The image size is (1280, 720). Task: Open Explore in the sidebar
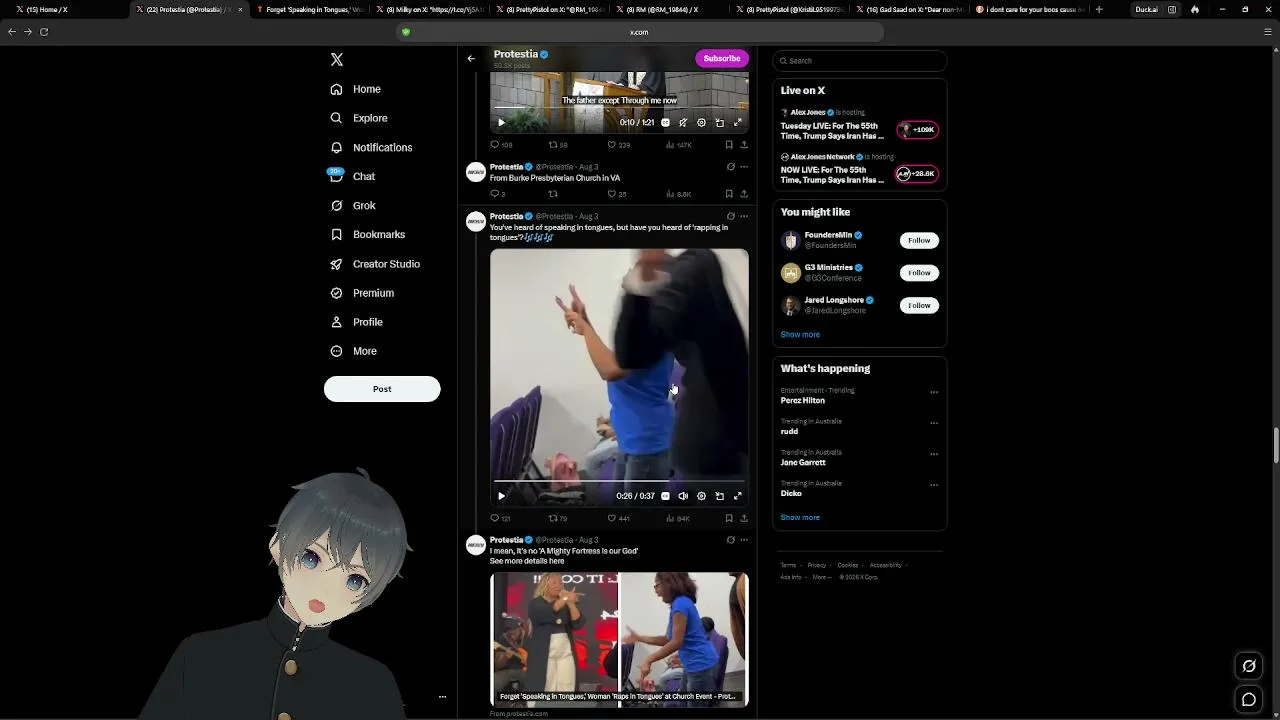359,118
